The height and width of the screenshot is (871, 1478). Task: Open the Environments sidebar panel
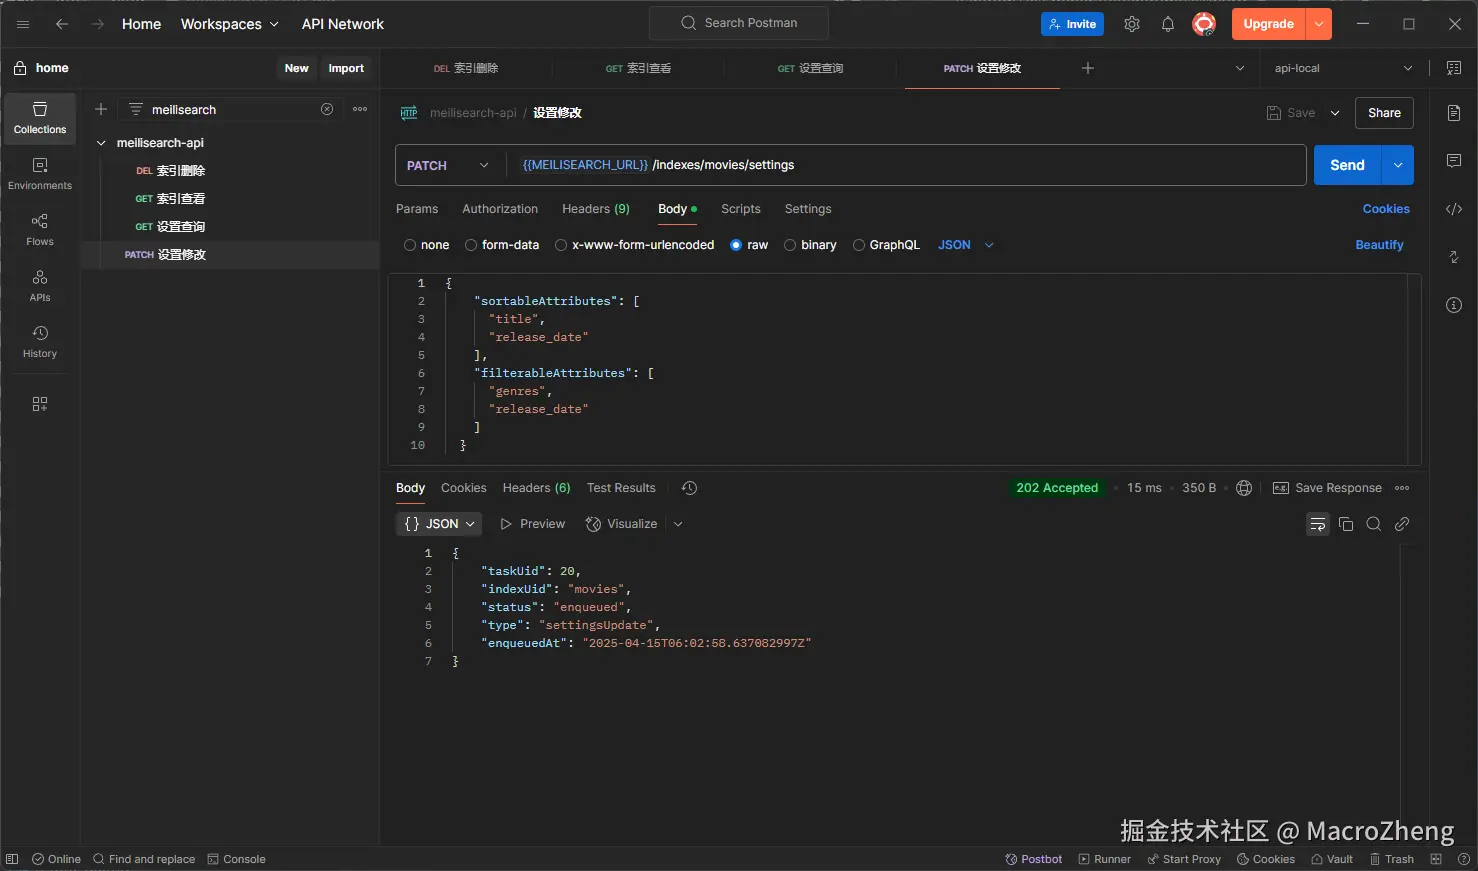[40, 174]
